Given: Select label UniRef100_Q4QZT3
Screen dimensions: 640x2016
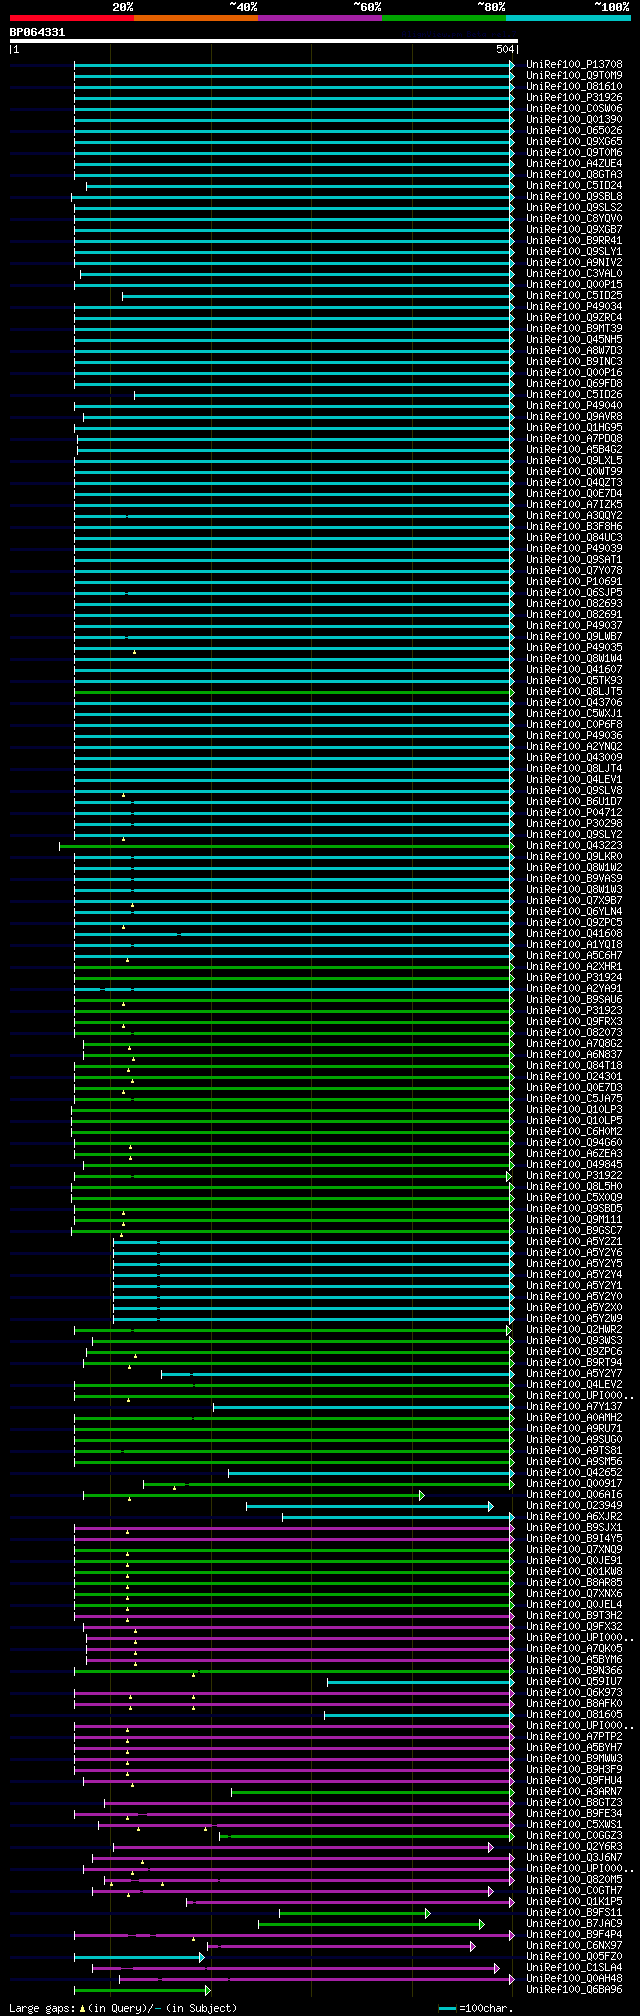Looking at the screenshot, I should [x=574, y=483].
